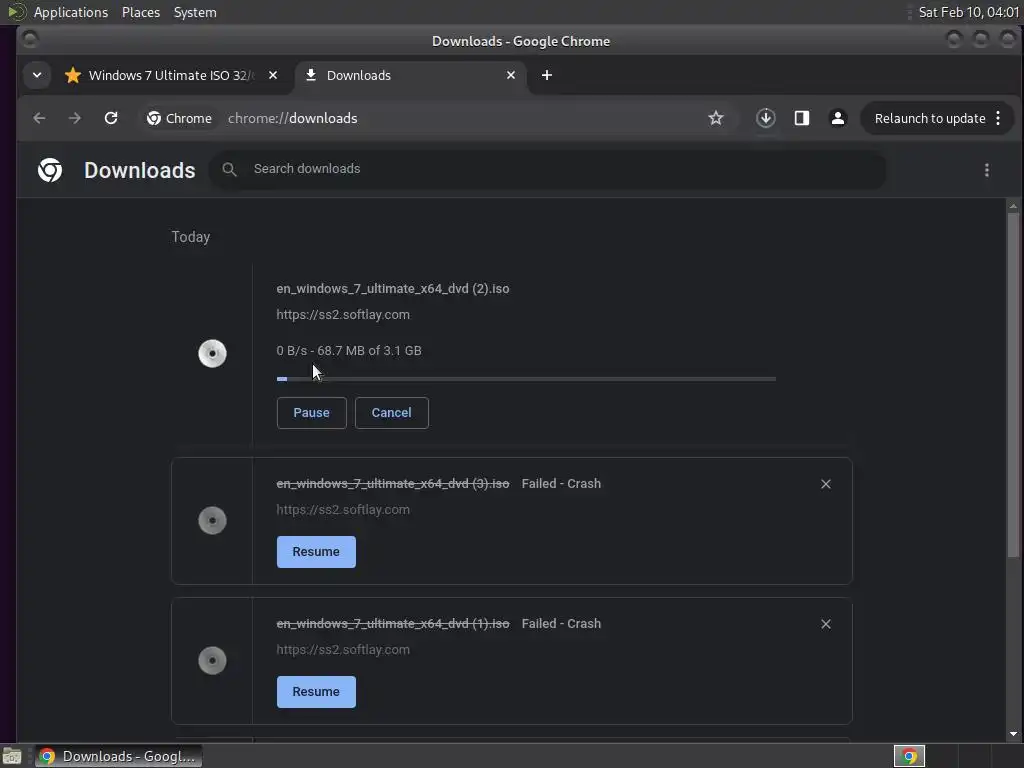Image resolution: width=1024 pixels, height=768 pixels.
Task: Click the search magnifier icon
Action: [229, 169]
